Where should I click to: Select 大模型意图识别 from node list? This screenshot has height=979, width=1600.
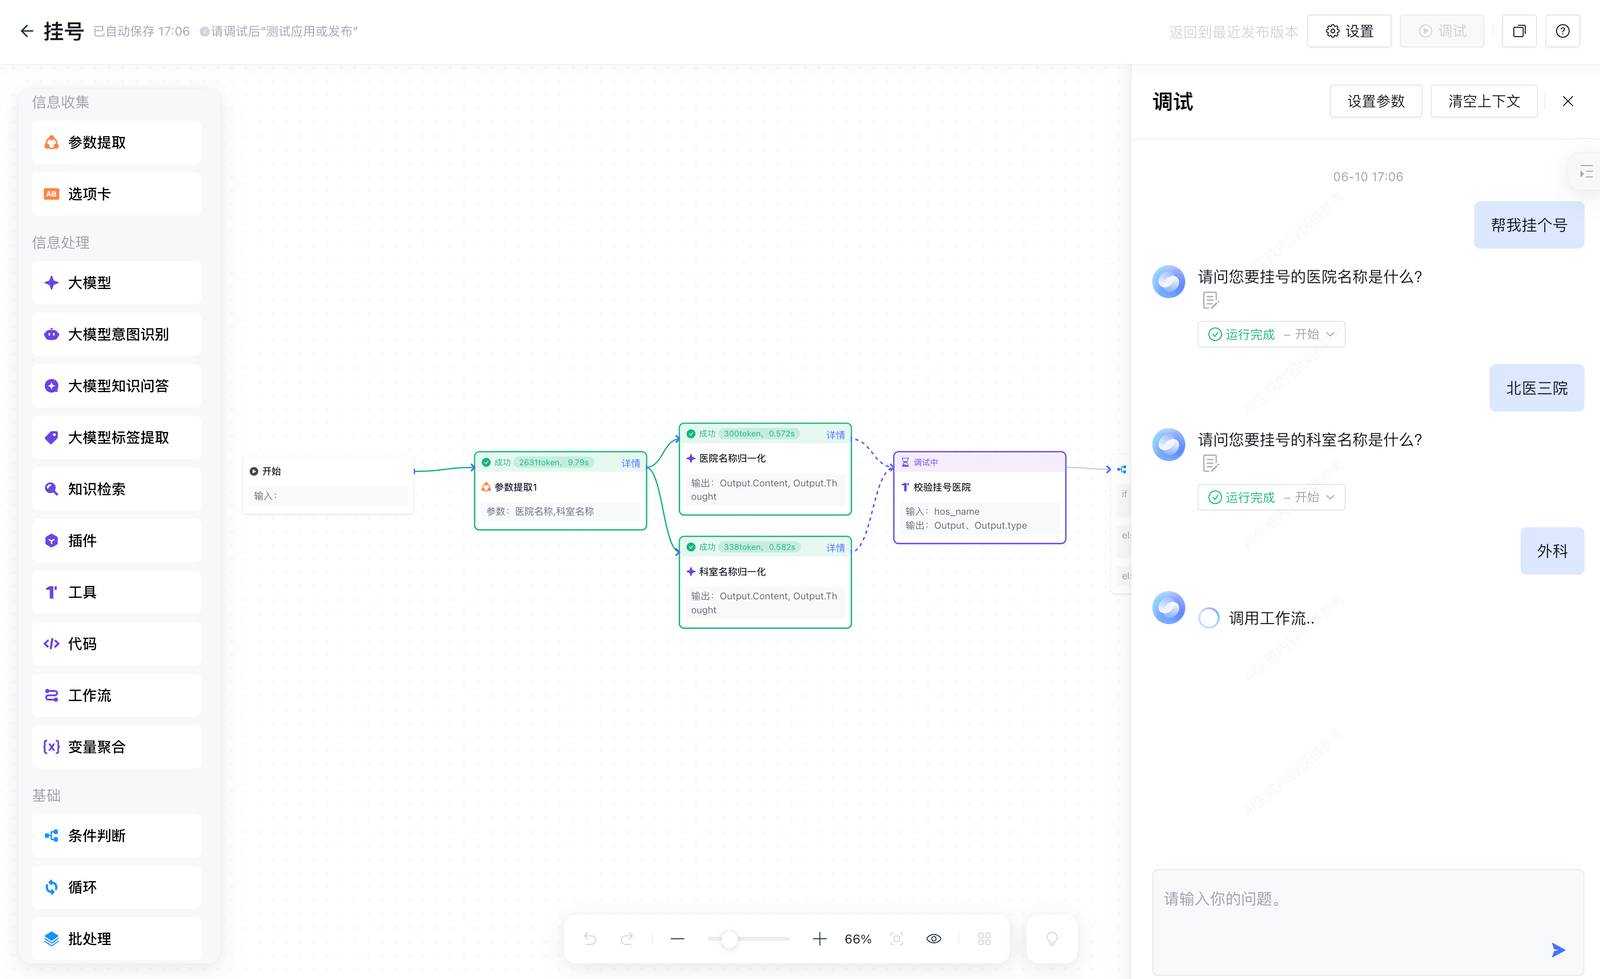117,334
